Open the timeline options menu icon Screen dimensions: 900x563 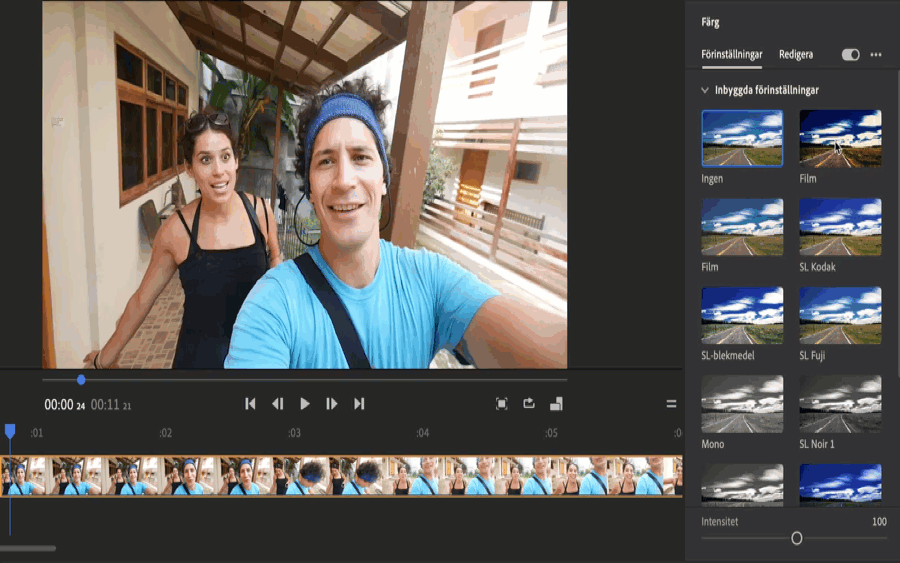672,404
